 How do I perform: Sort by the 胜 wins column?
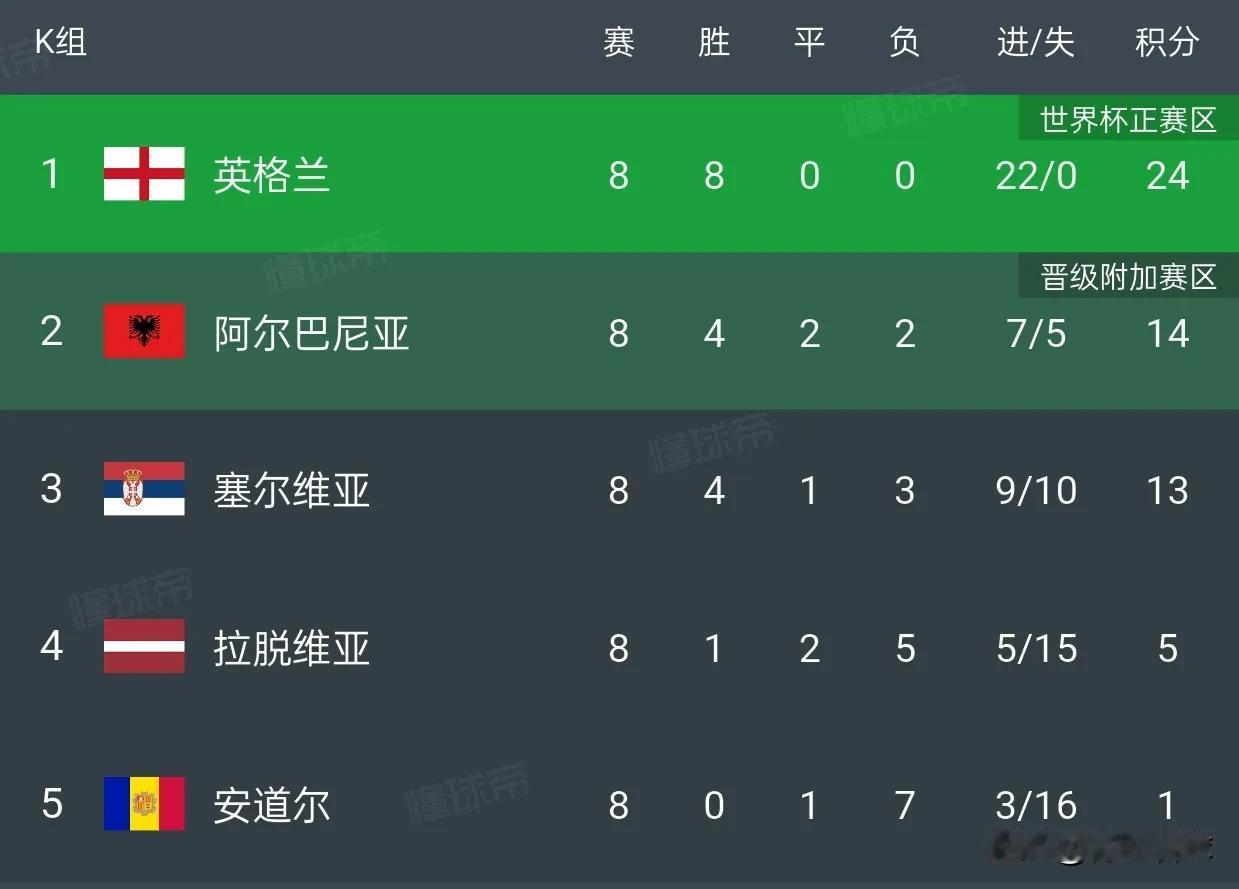coord(714,42)
